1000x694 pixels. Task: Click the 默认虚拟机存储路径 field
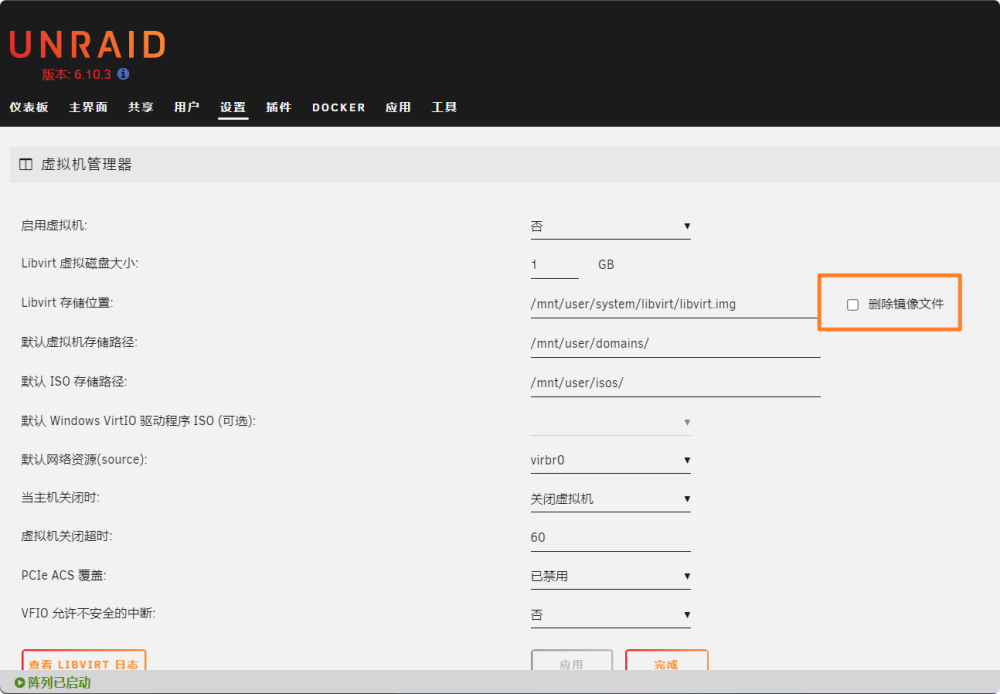point(675,344)
